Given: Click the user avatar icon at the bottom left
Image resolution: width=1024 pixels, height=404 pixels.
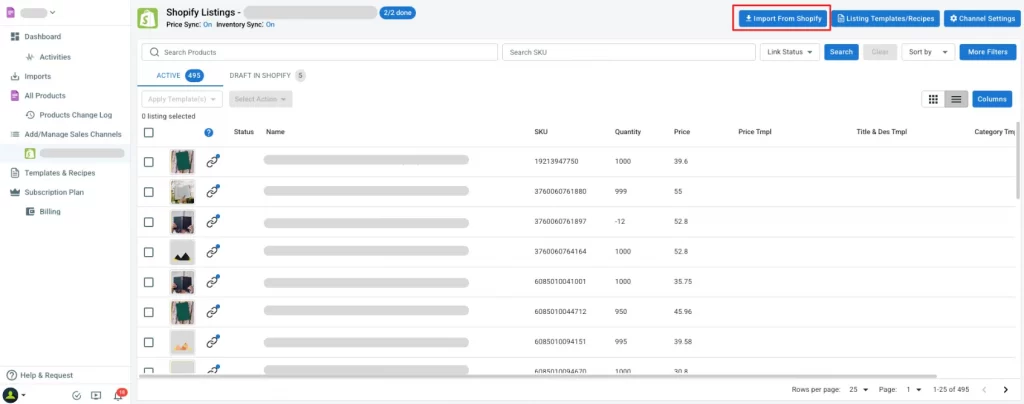Looking at the screenshot, I should [x=10, y=395].
